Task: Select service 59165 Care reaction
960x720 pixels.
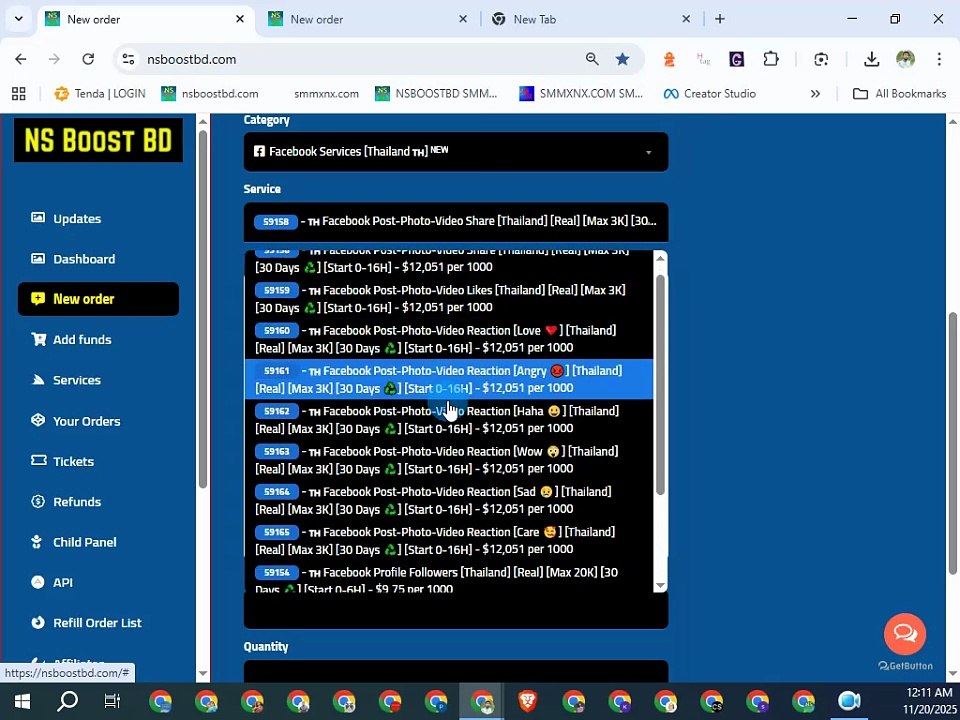Action: coord(449,541)
